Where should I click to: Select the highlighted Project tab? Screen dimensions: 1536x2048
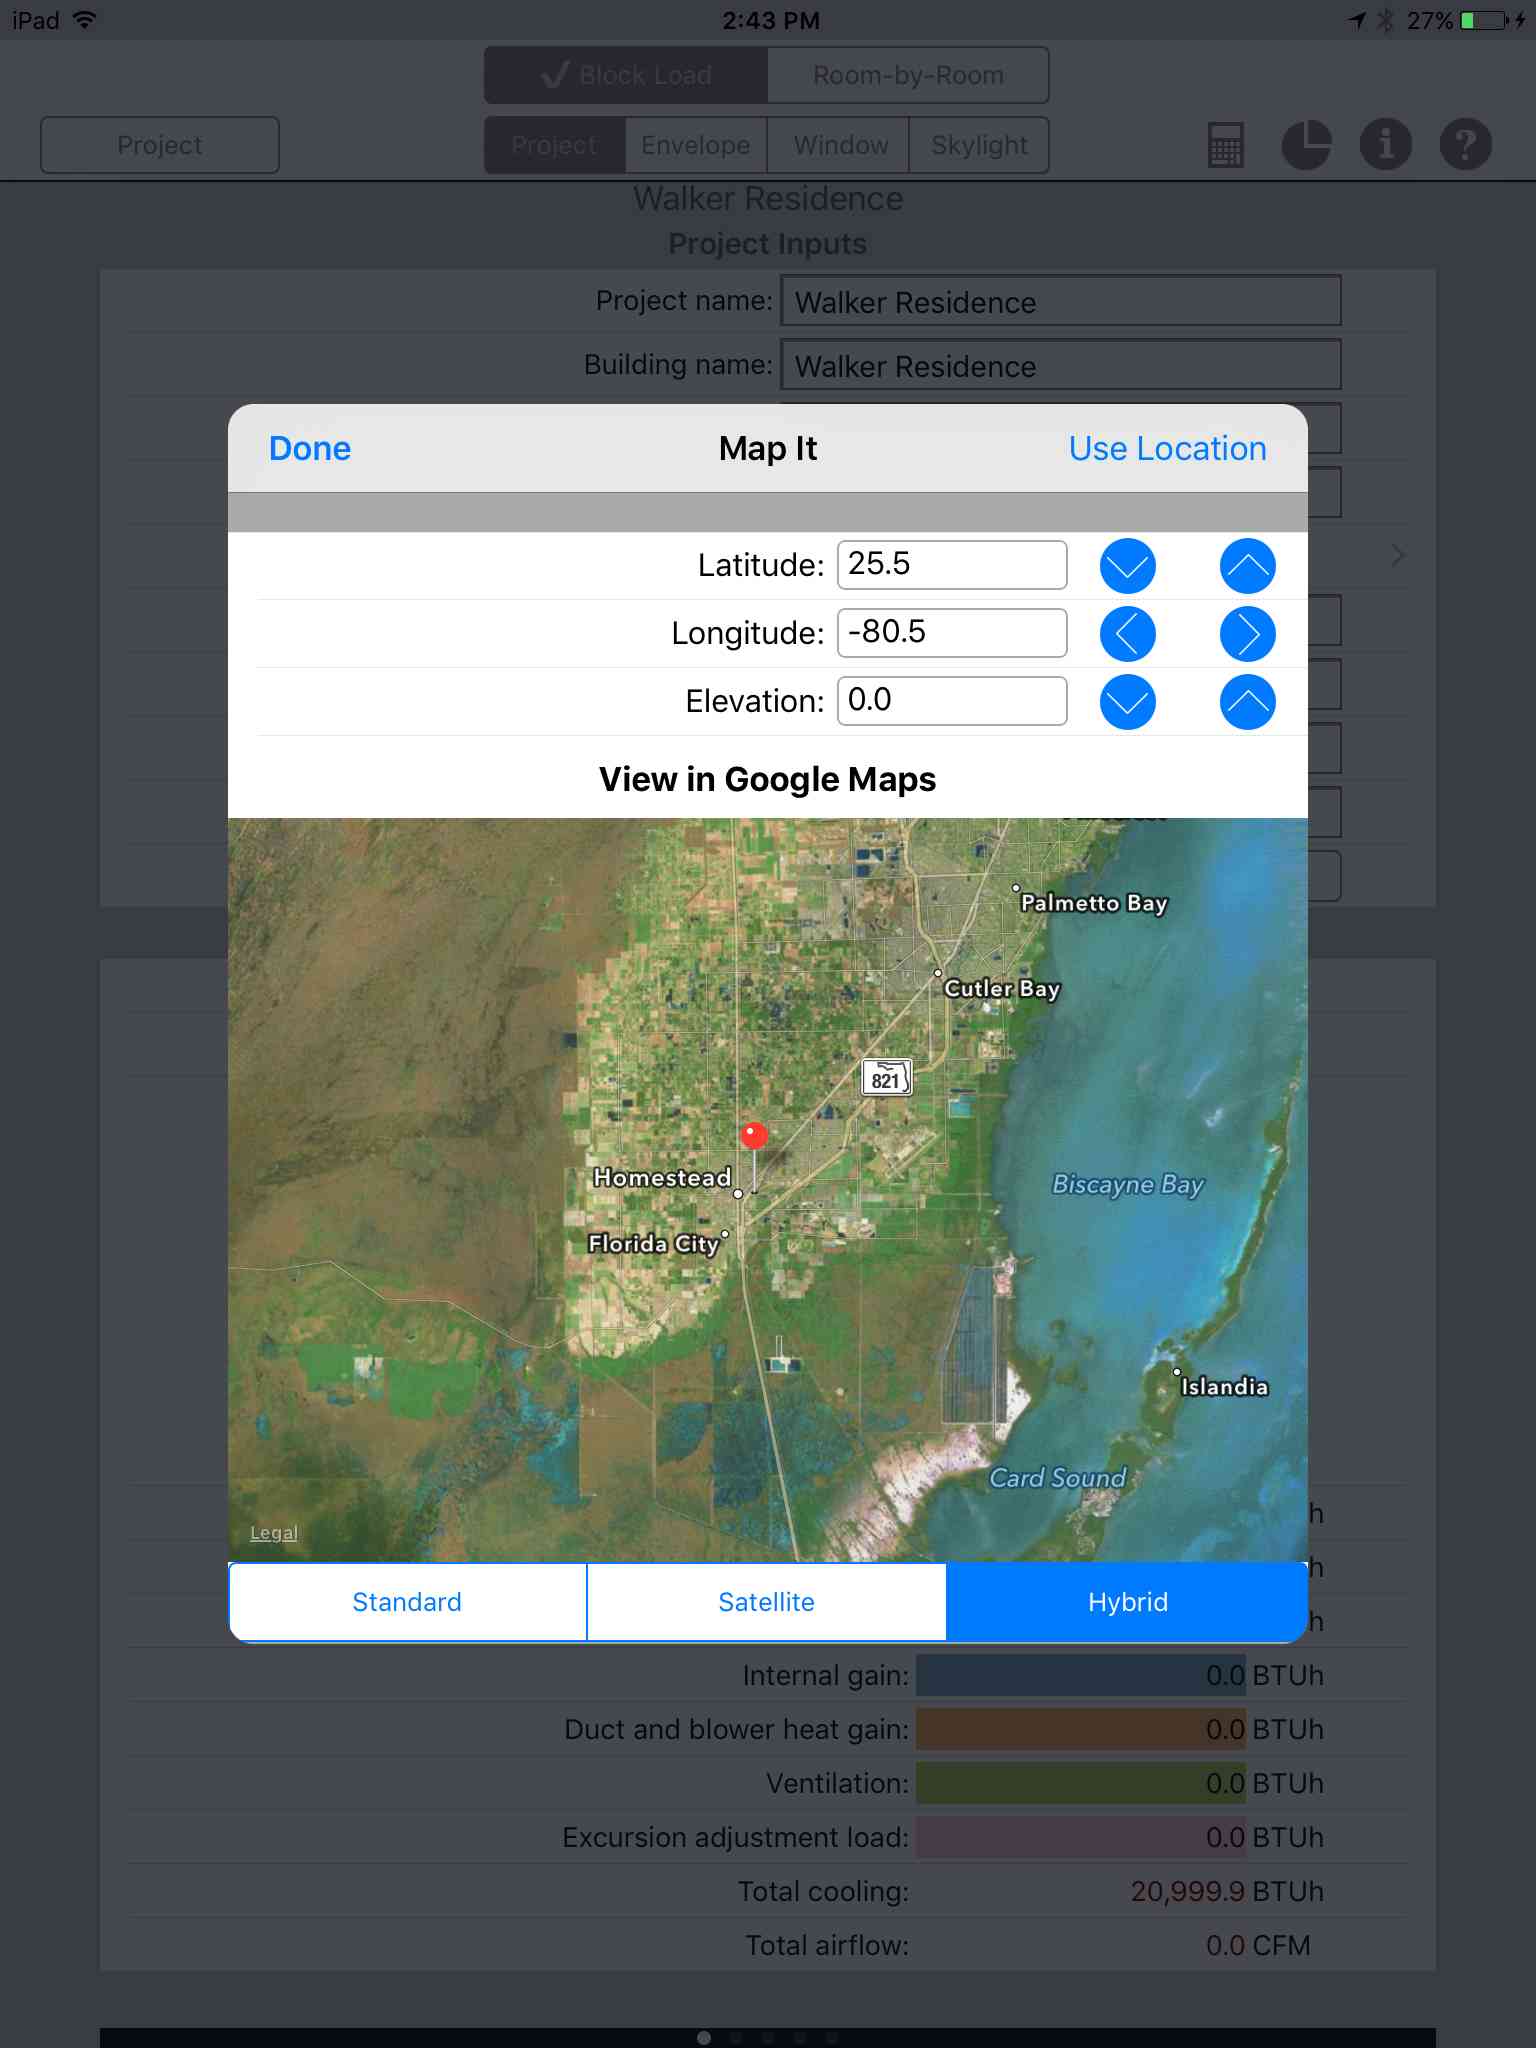(555, 145)
